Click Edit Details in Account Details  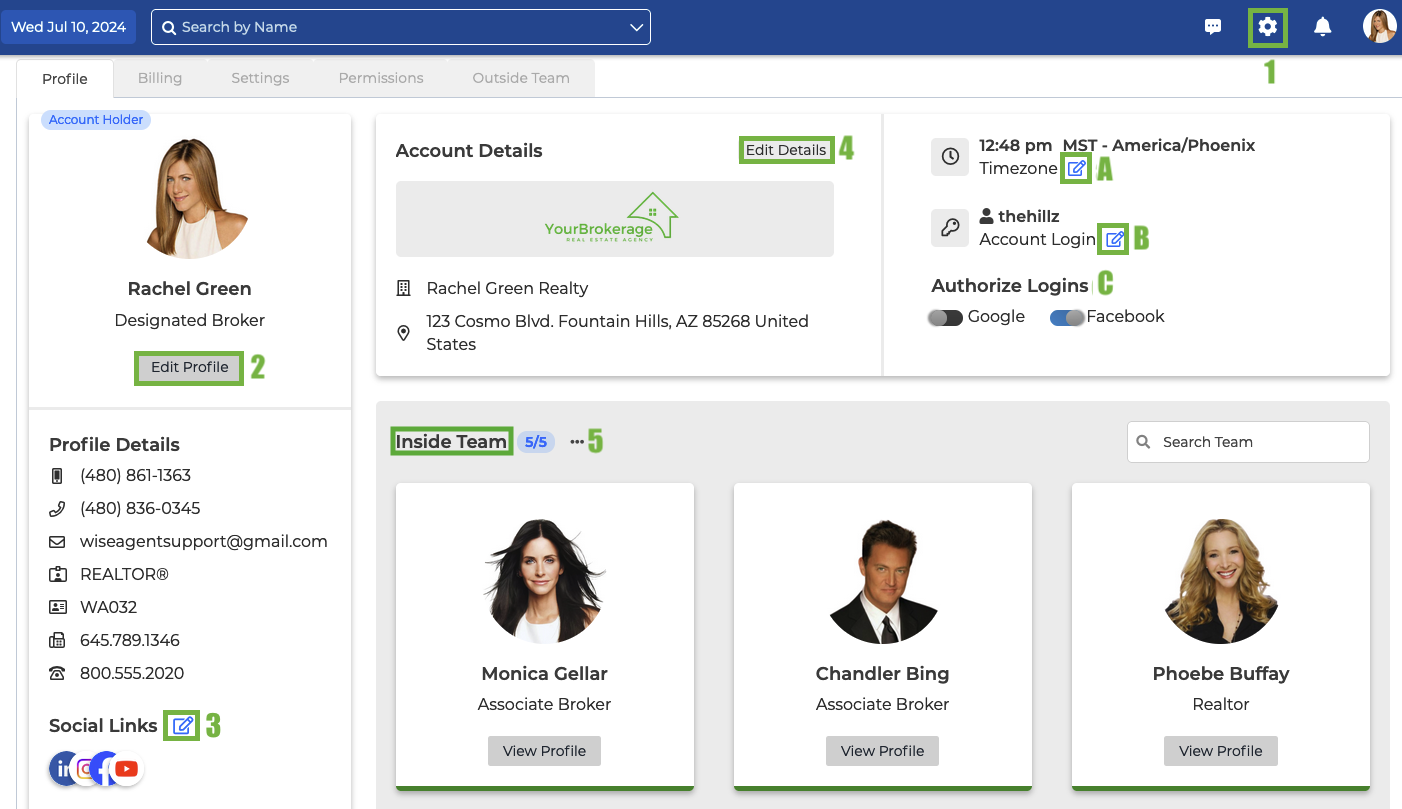pos(786,150)
